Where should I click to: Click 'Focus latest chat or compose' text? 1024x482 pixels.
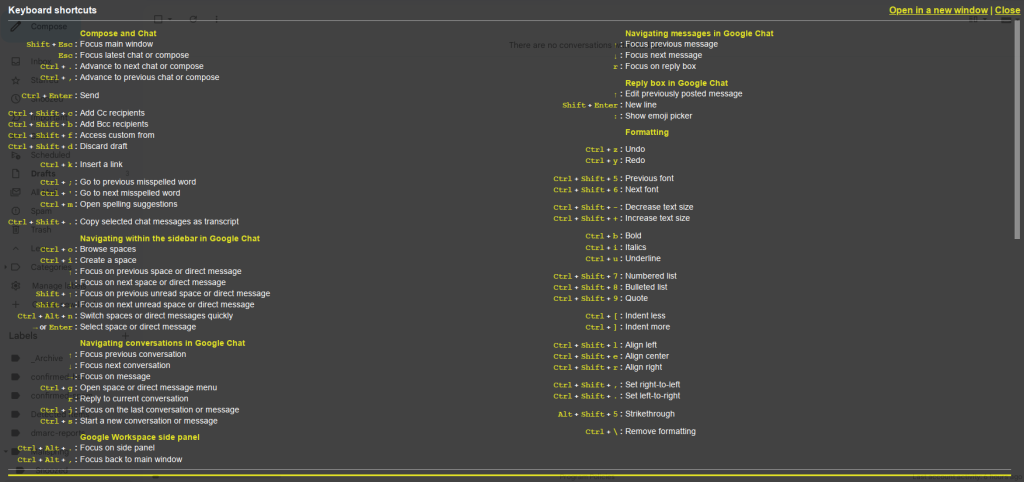pyautogui.click(x=135, y=56)
